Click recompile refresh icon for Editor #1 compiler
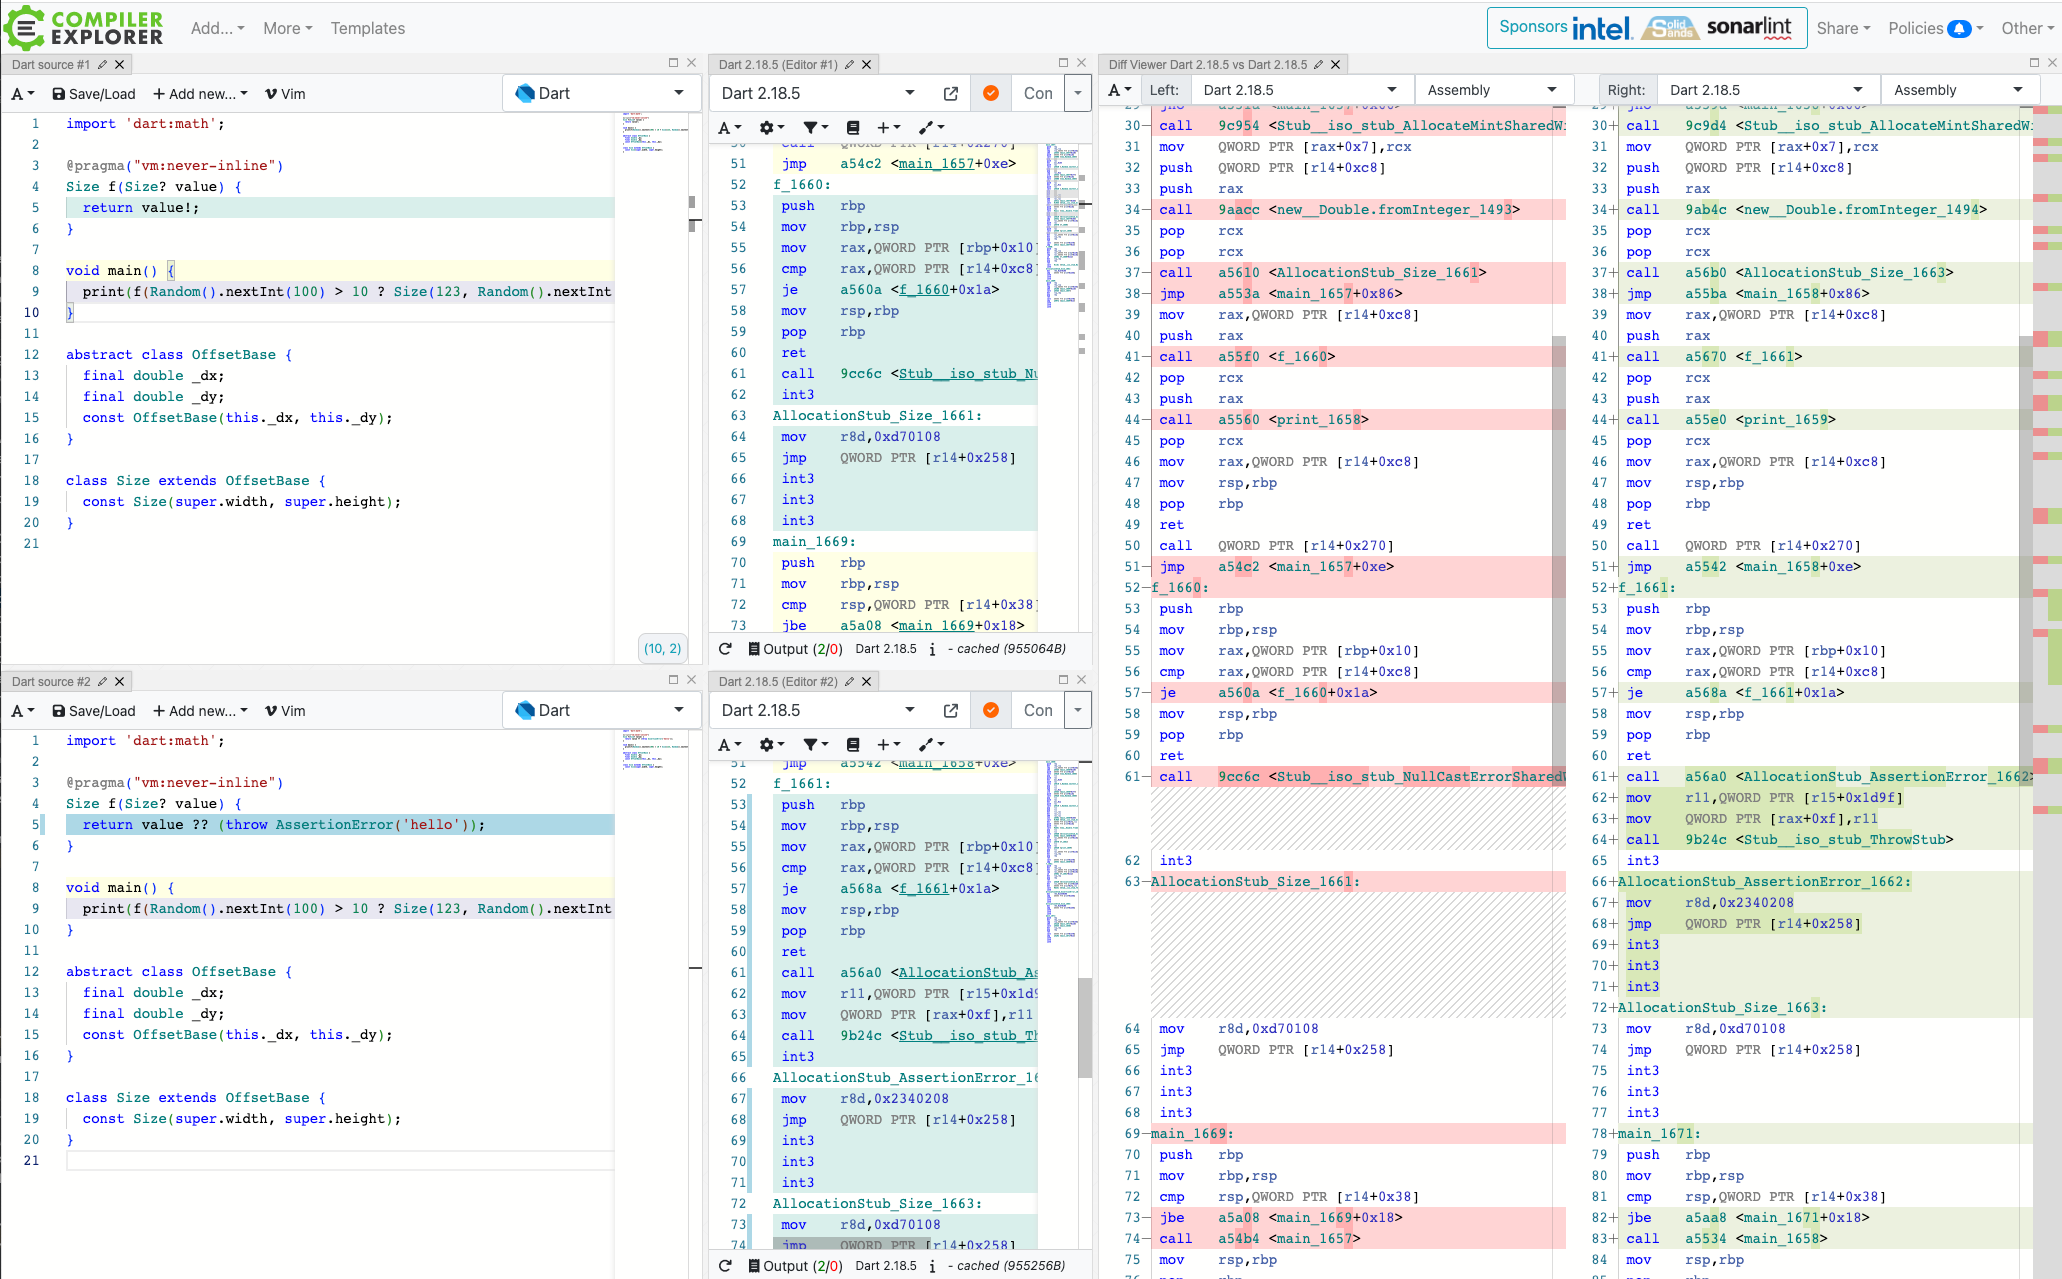The image size is (2062, 1279). [x=725, y=648]
